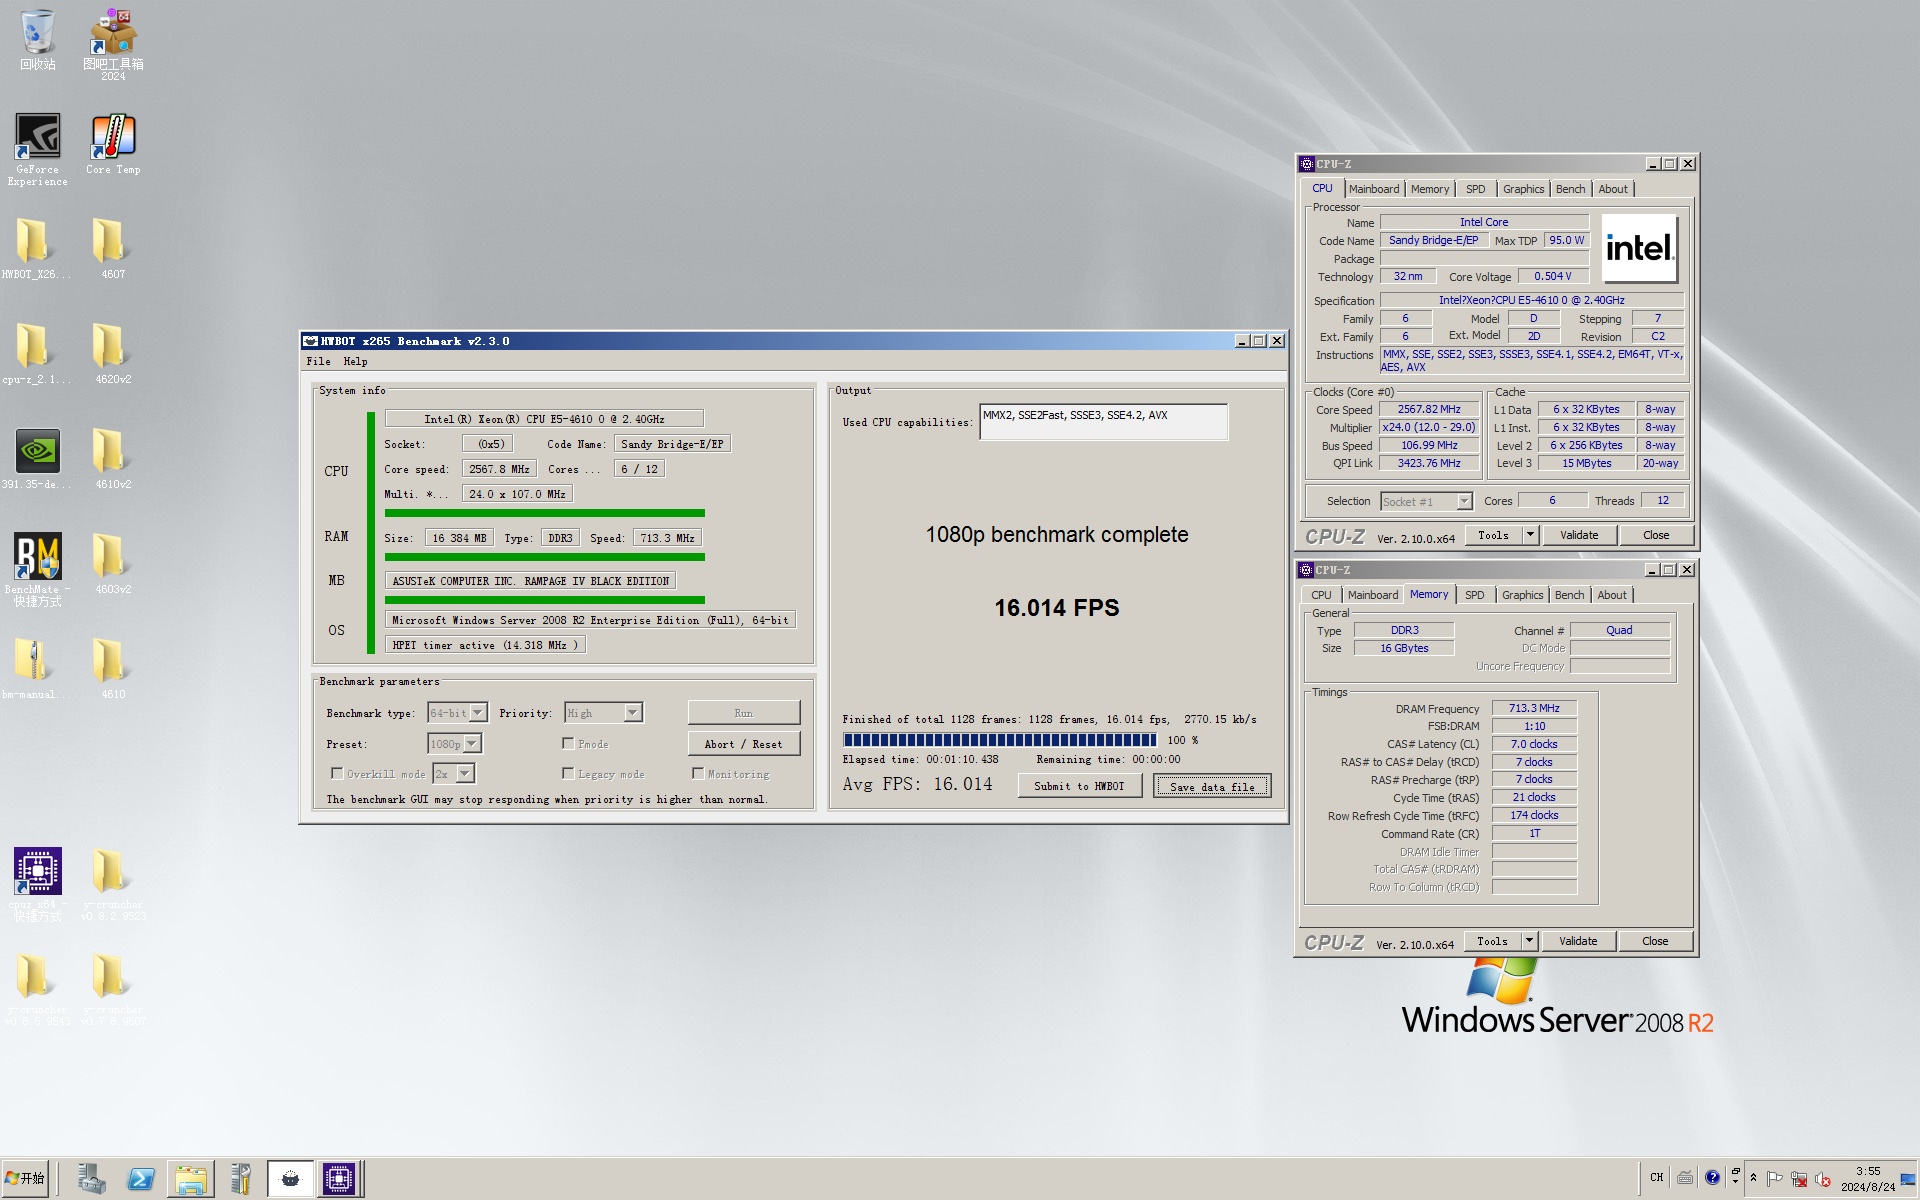1920x1200 pixels.
Task: Click Submit to HWBOT button
Action: click(x=1079, y=786)
